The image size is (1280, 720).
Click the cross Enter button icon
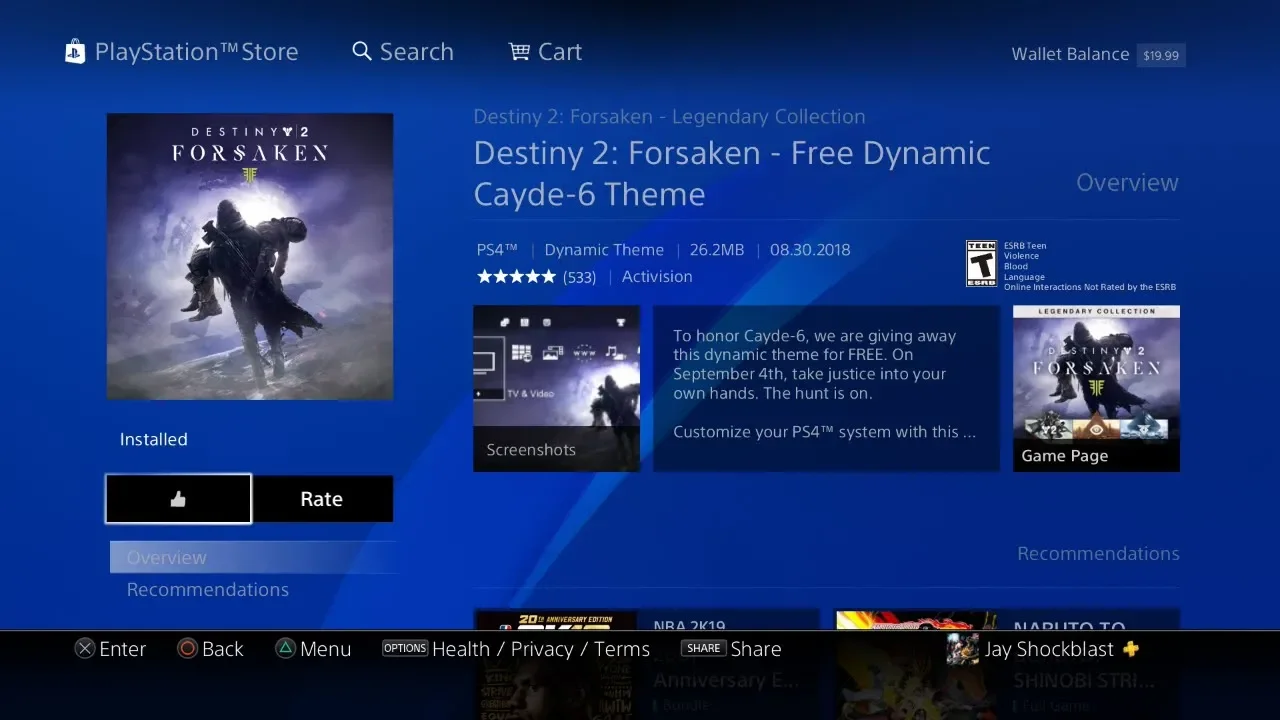point(85,649)
